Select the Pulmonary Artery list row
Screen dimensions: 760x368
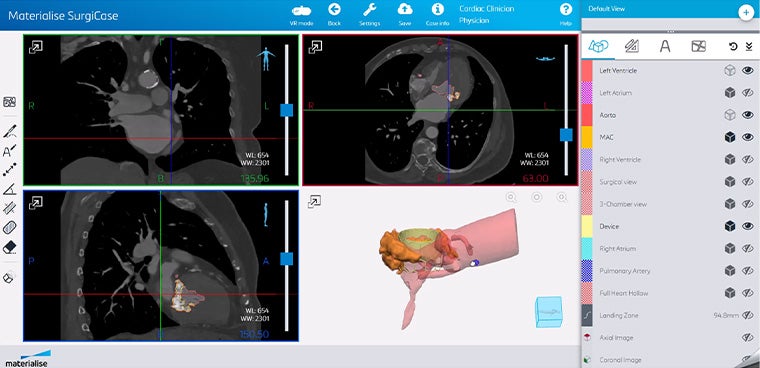(670, 271)
